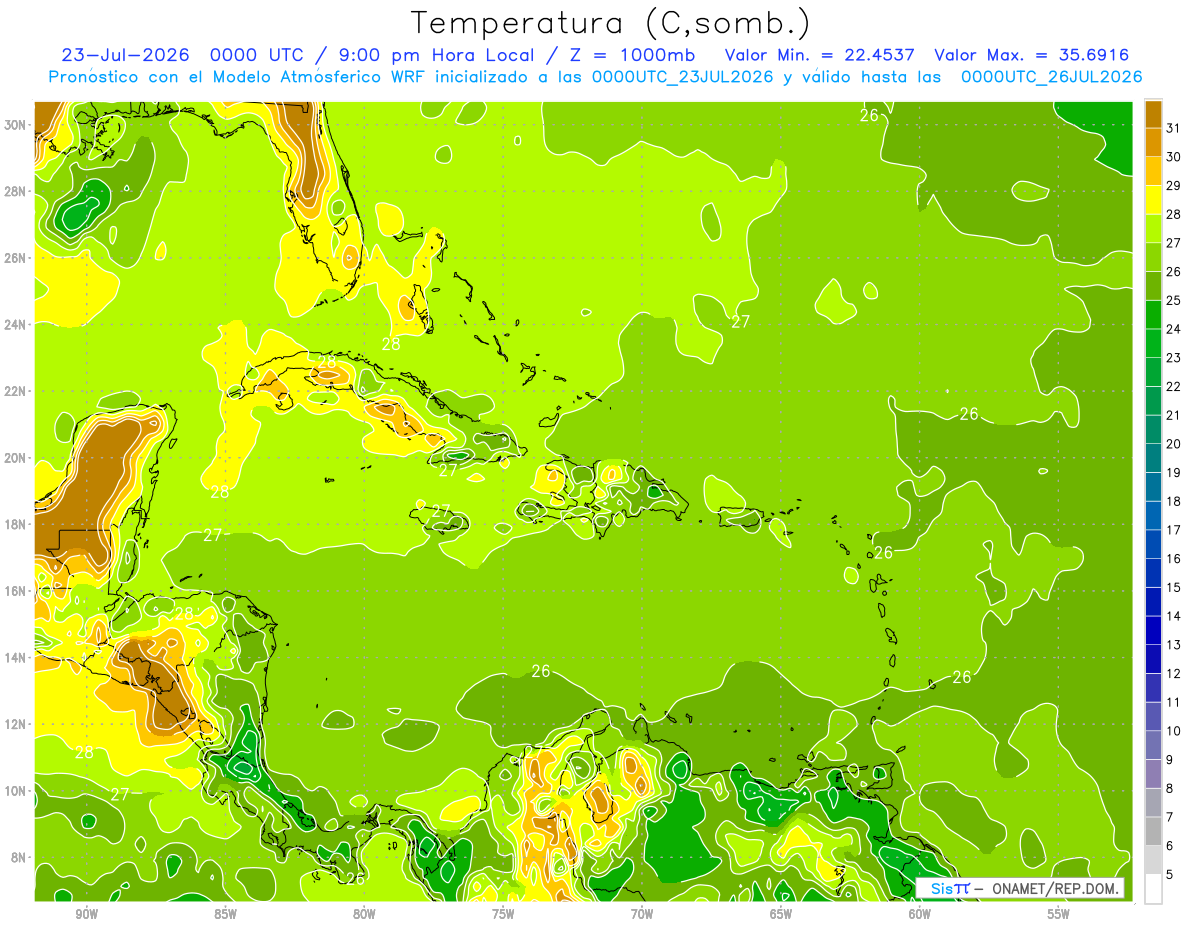This screenshot has width=1200, height=927.
Task: Click the legend value 15
Action: (x=1173, y=588)
